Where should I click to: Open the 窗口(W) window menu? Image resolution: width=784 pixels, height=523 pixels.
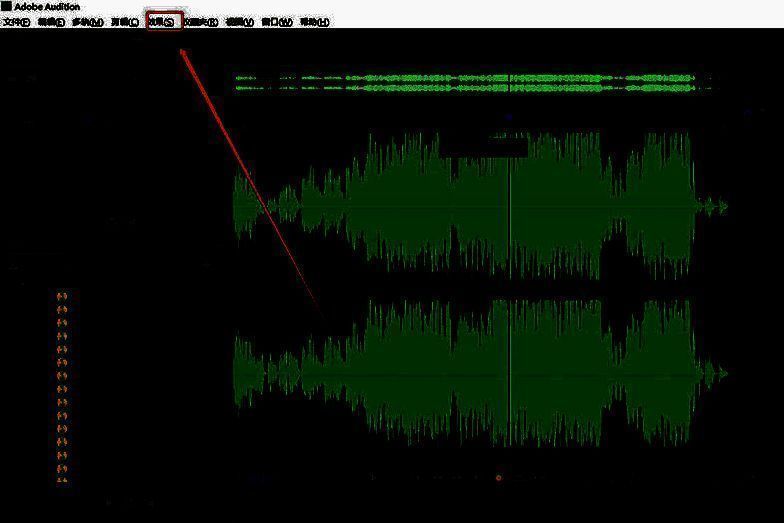tap(277, 22)
